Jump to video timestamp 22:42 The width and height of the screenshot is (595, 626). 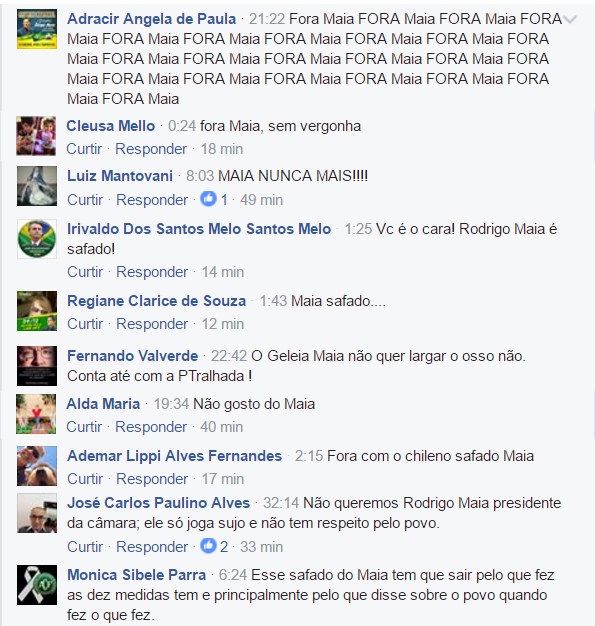(229, 356)
